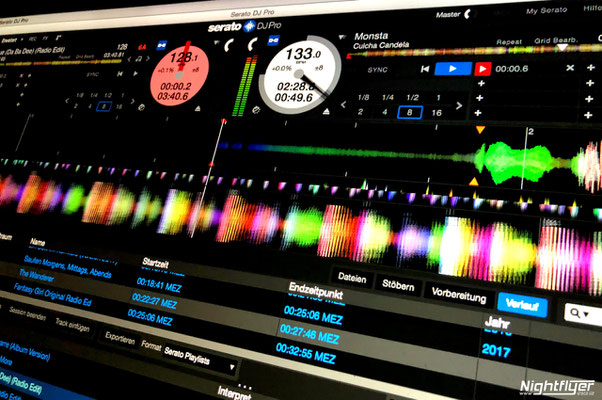Viewport: 602px width, 400px height.
Task: Click the Exportieren button
Action: pos(120,338)
